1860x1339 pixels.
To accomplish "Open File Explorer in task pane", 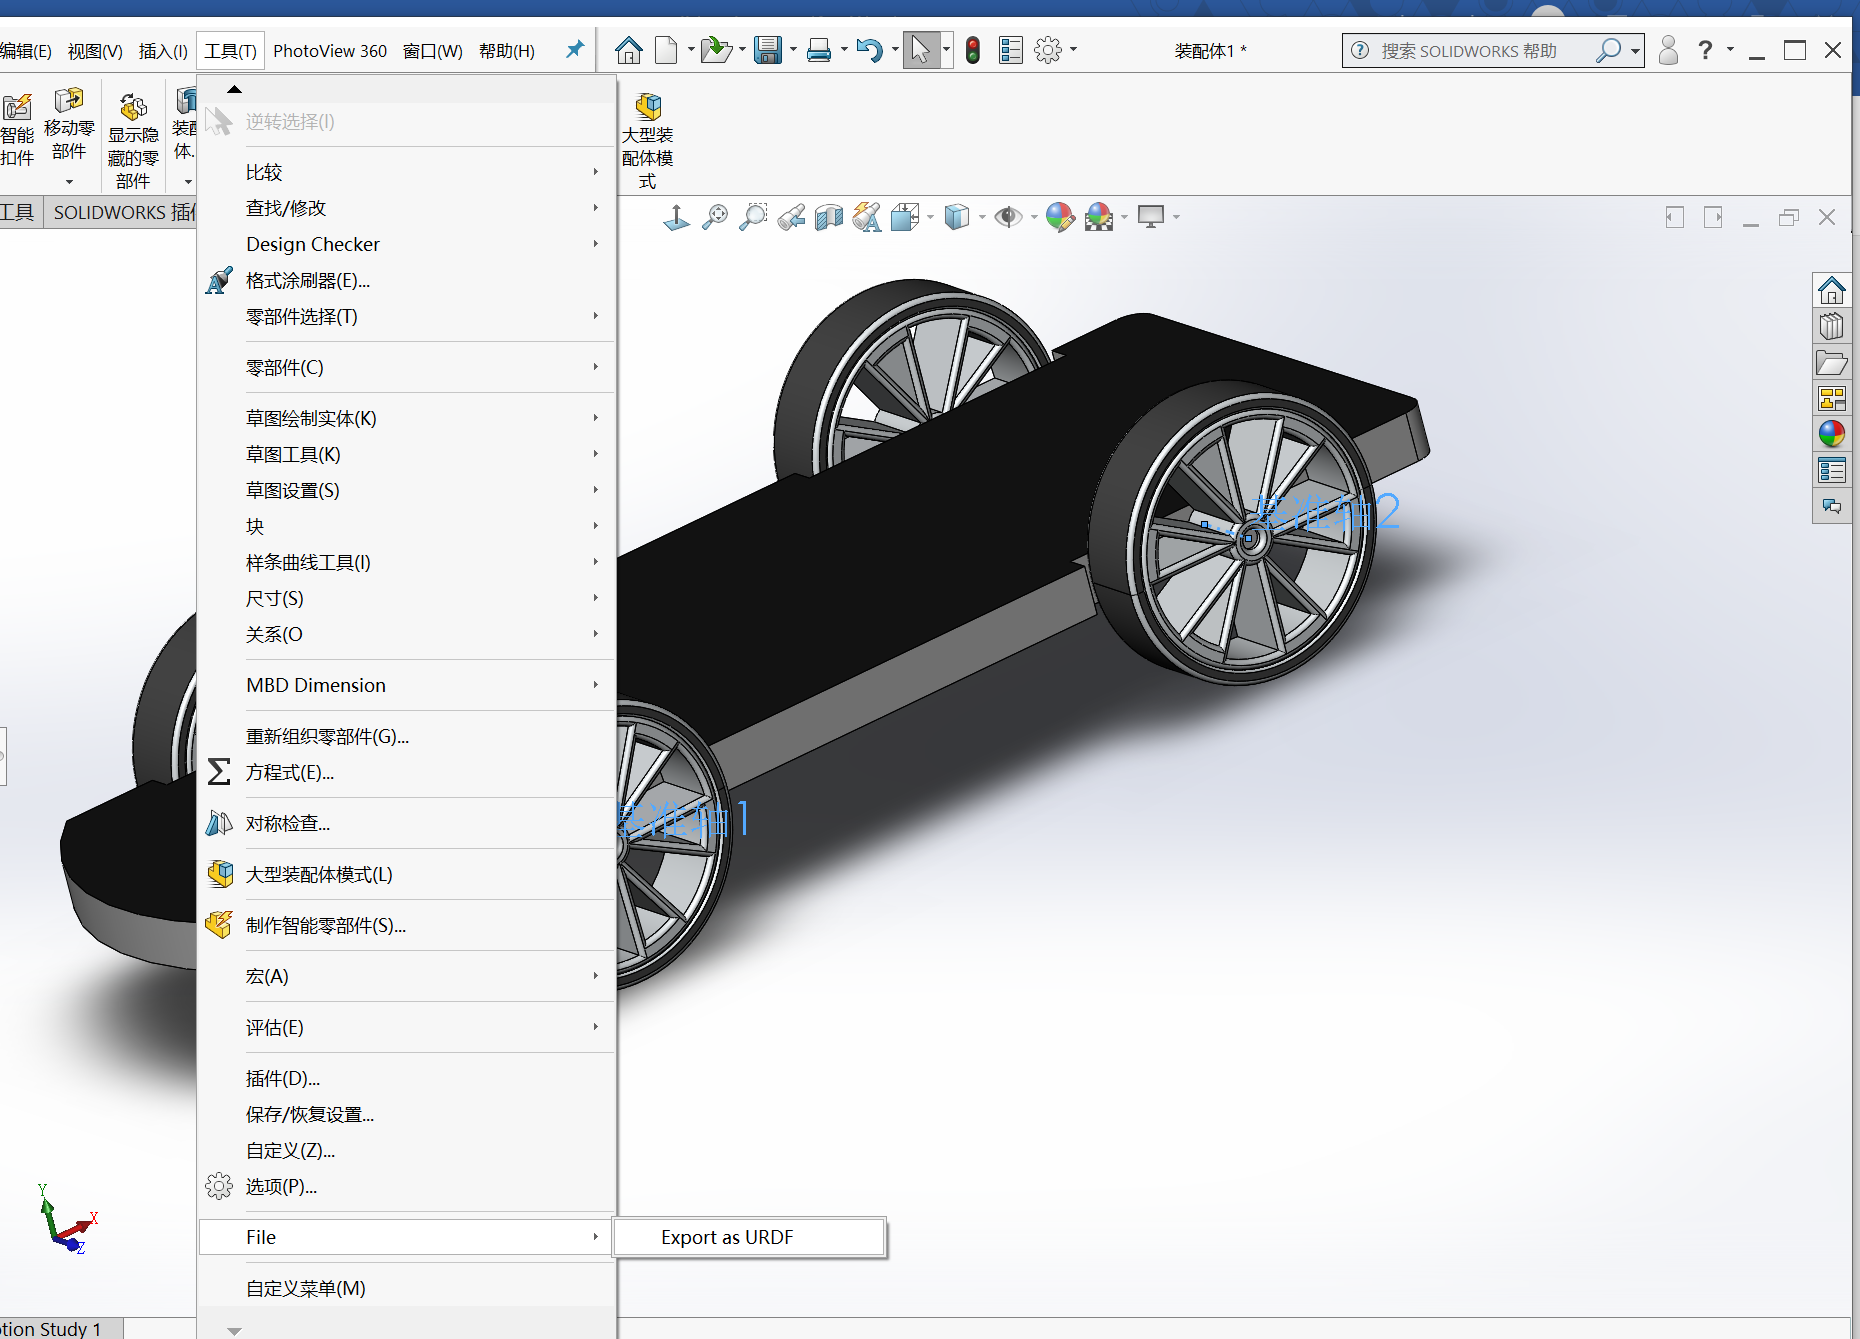I will pyautogui.click(x=1831, y=363).
